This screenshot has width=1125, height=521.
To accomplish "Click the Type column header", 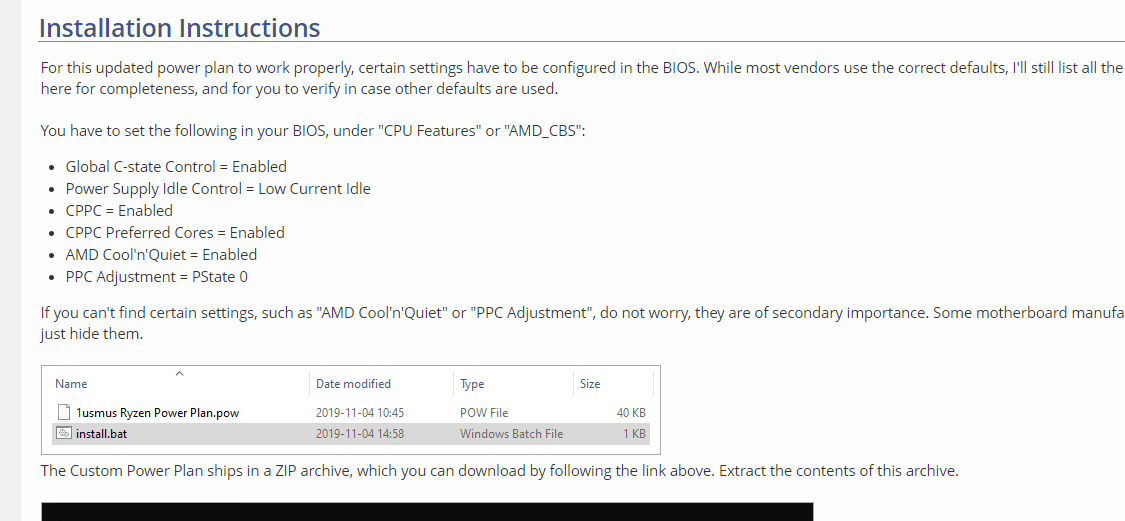I will (x=472, y=384).
